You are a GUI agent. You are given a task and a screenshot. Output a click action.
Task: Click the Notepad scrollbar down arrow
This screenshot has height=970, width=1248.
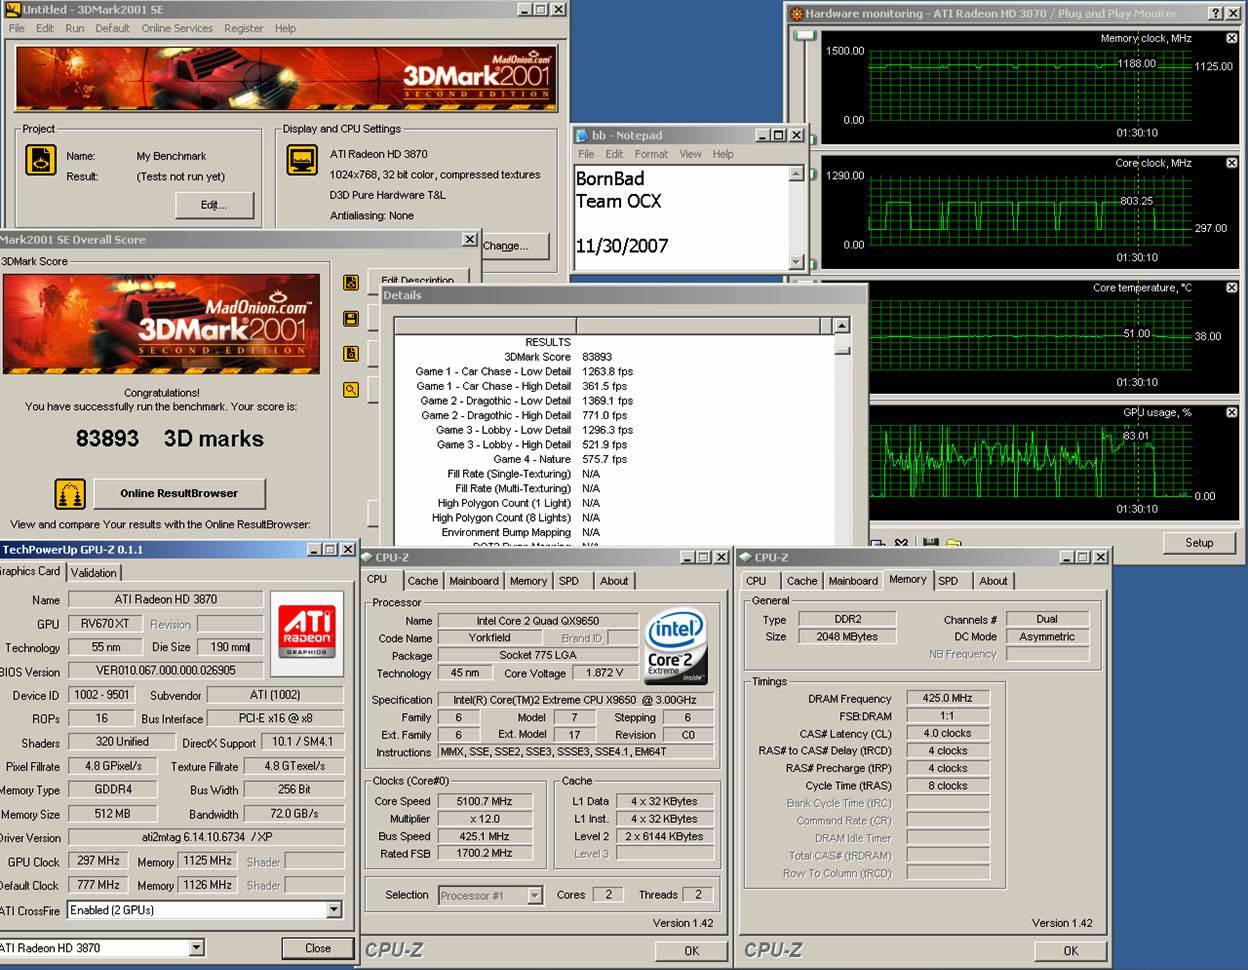pos(796,262)
